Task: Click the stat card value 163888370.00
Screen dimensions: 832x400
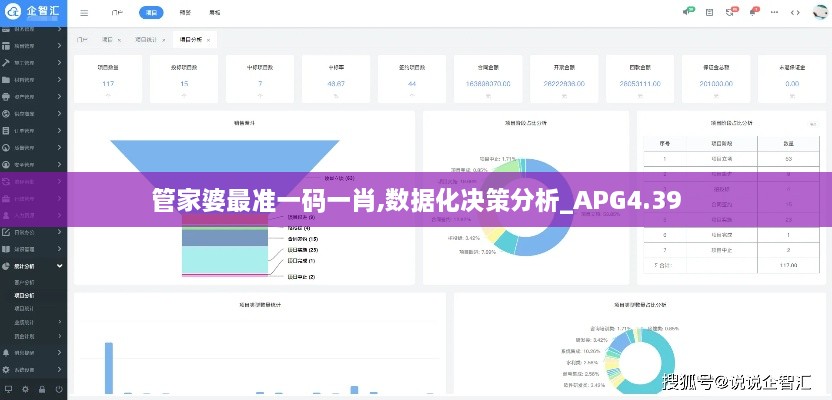Action: click(x=488, y=83)
